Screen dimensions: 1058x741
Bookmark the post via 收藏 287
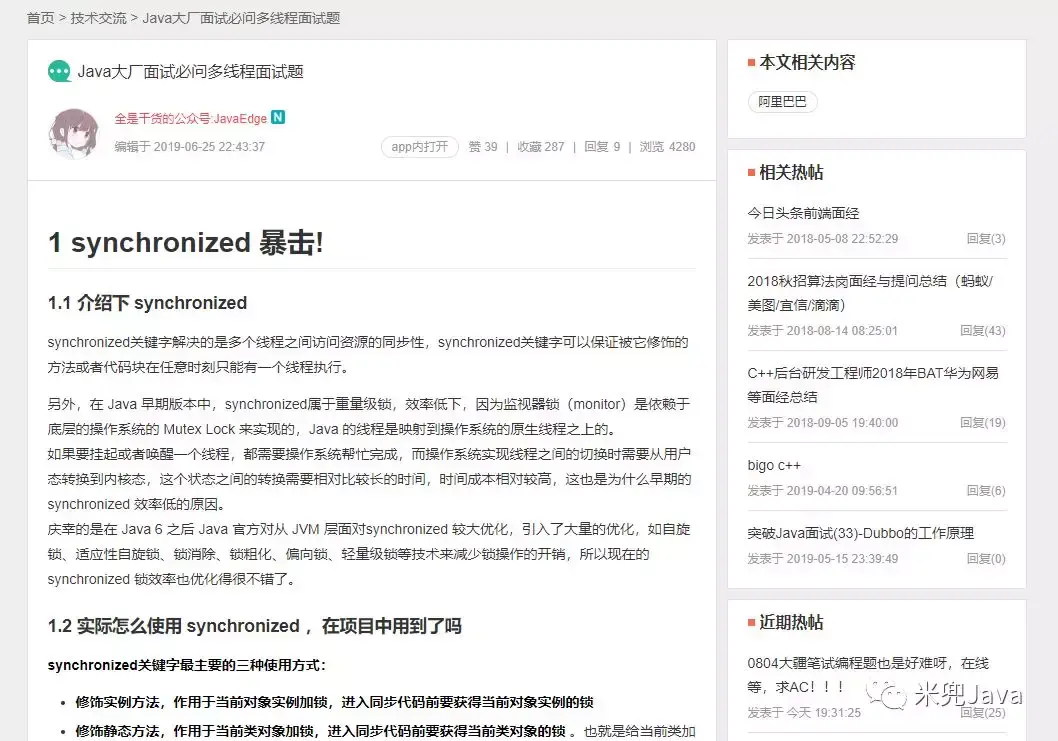click(540, 146)
